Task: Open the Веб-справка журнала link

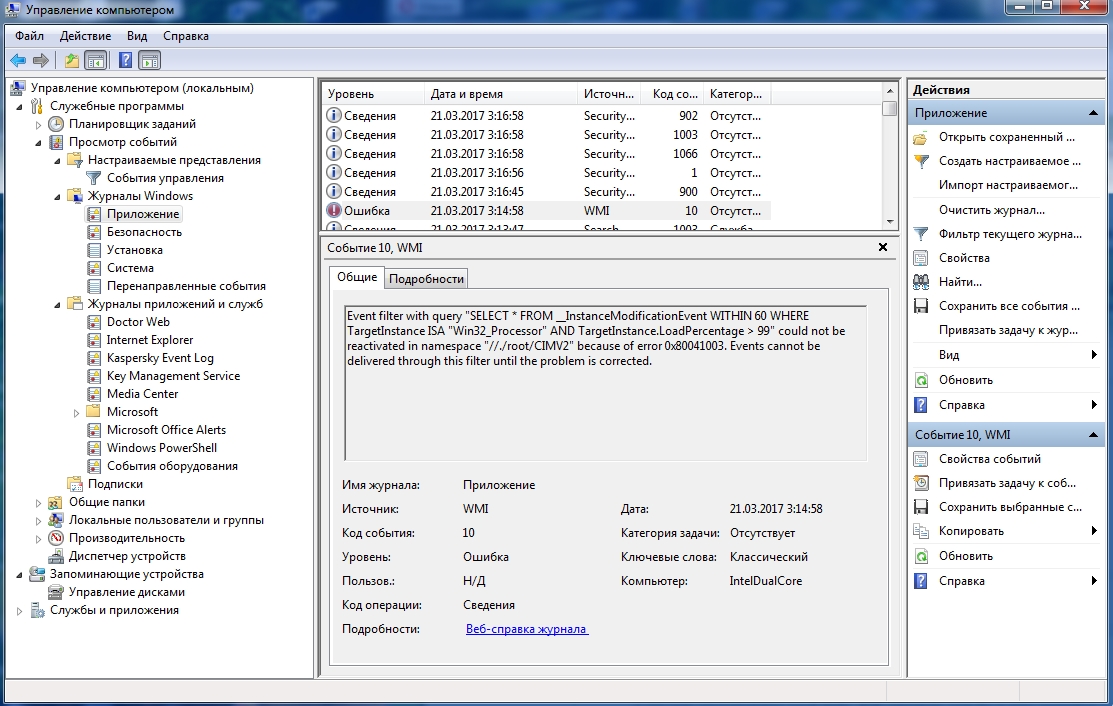Action: (x=527, y=629)
